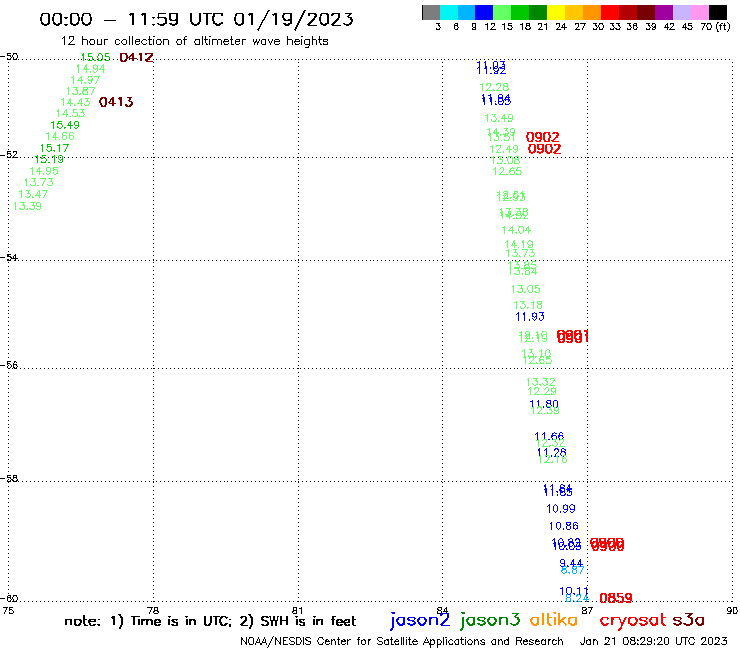Select the 12.29 wave height value
This screenshot has height=650, width=740.
pyautogui.click(x=542, y=391)
